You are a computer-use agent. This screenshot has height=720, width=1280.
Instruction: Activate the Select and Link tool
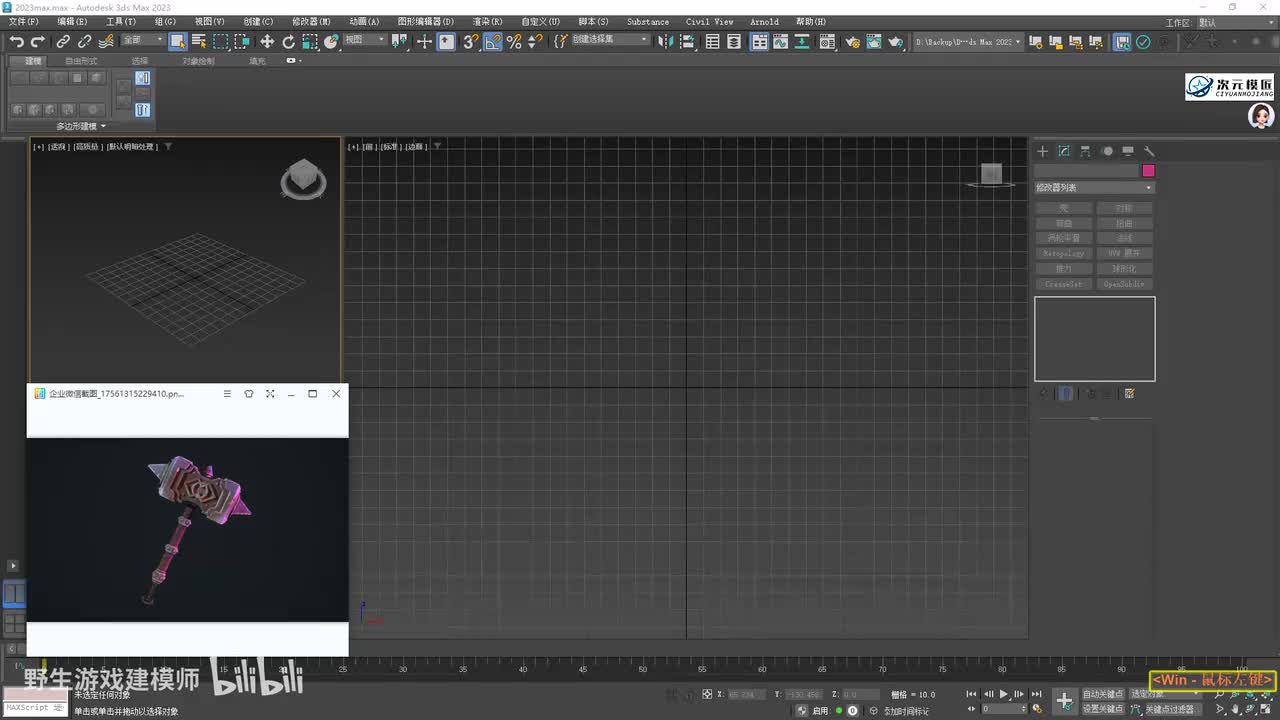tap(63, 42)
